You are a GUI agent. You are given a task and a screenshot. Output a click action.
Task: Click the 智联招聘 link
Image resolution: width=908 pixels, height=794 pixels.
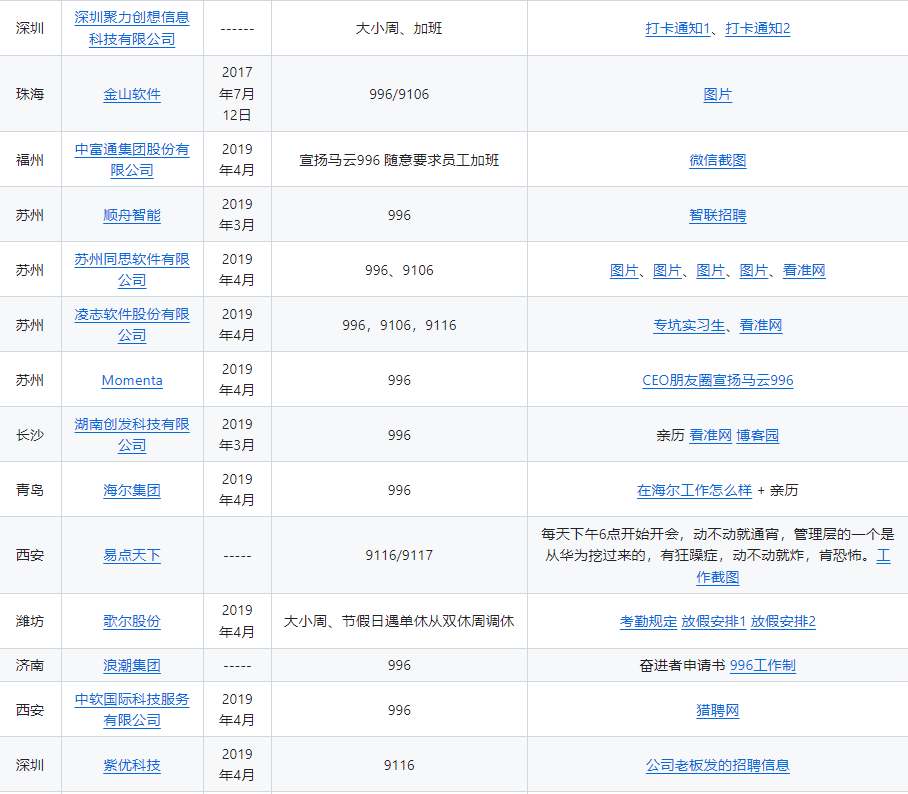(717, 215)
